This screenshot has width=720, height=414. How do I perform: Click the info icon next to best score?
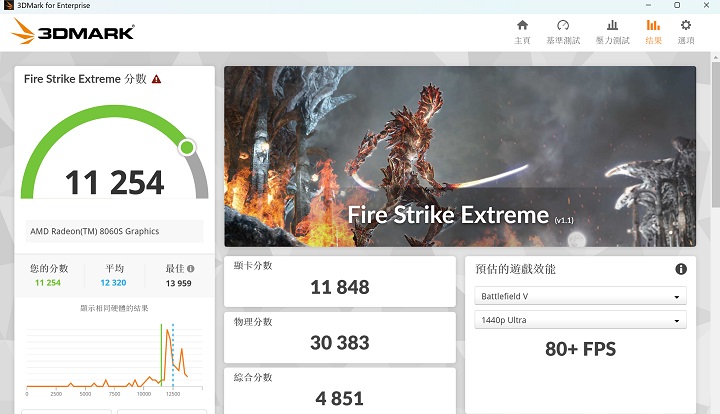pos(191,269)
